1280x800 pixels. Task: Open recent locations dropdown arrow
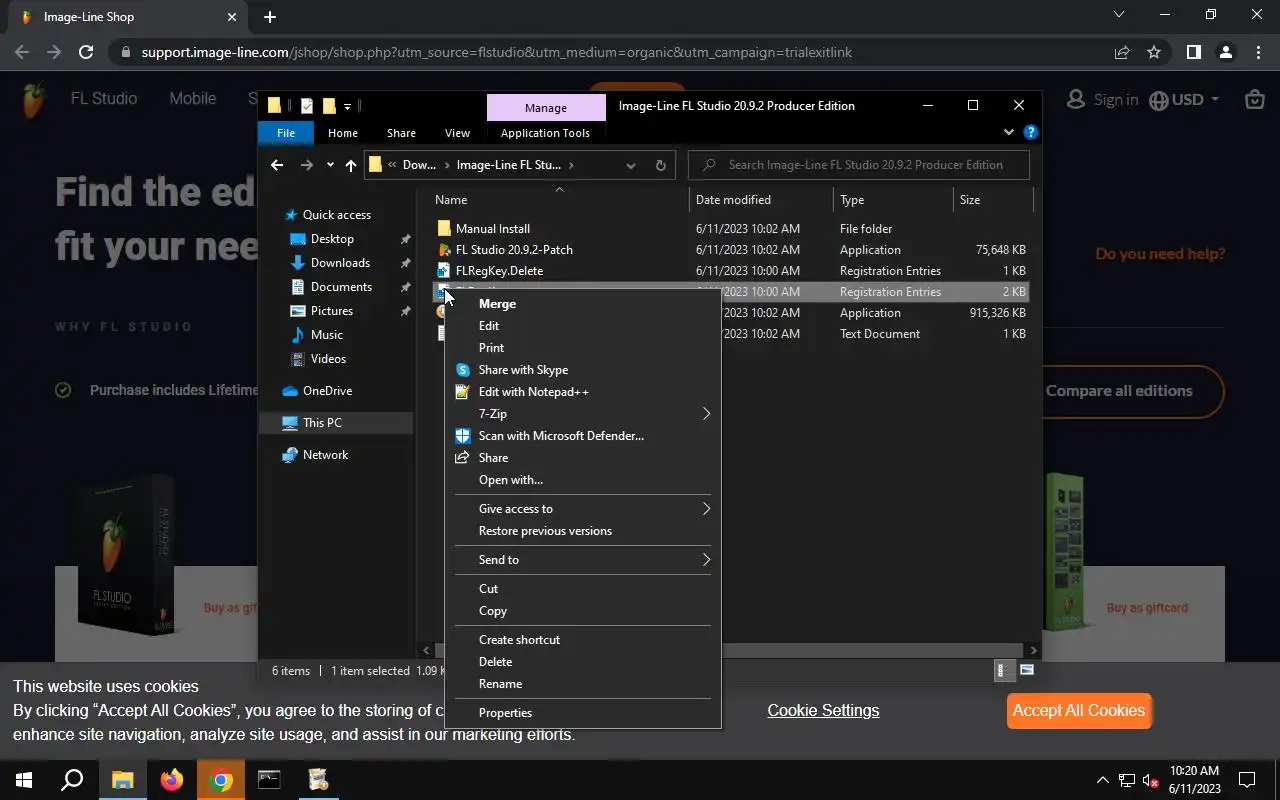coord(330,165)
